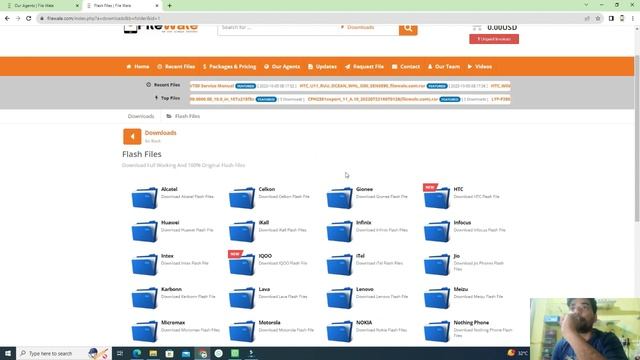Click the shopping cart icon
Image resolution: width=640 pixels, height=360 pixels.
tap(477, 27)
